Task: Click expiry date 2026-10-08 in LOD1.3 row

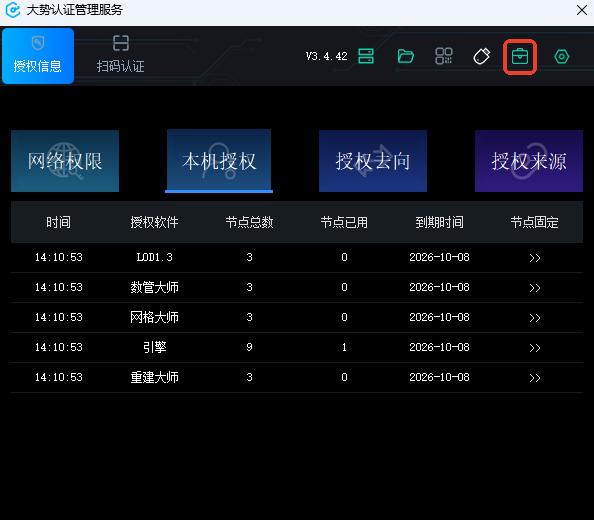Action: (439, 257)
